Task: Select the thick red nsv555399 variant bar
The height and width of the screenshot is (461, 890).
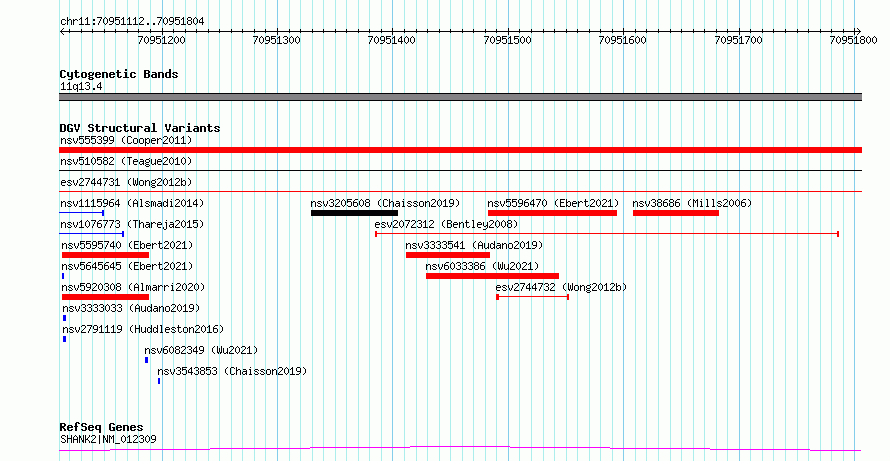Action: pos(460,150)
